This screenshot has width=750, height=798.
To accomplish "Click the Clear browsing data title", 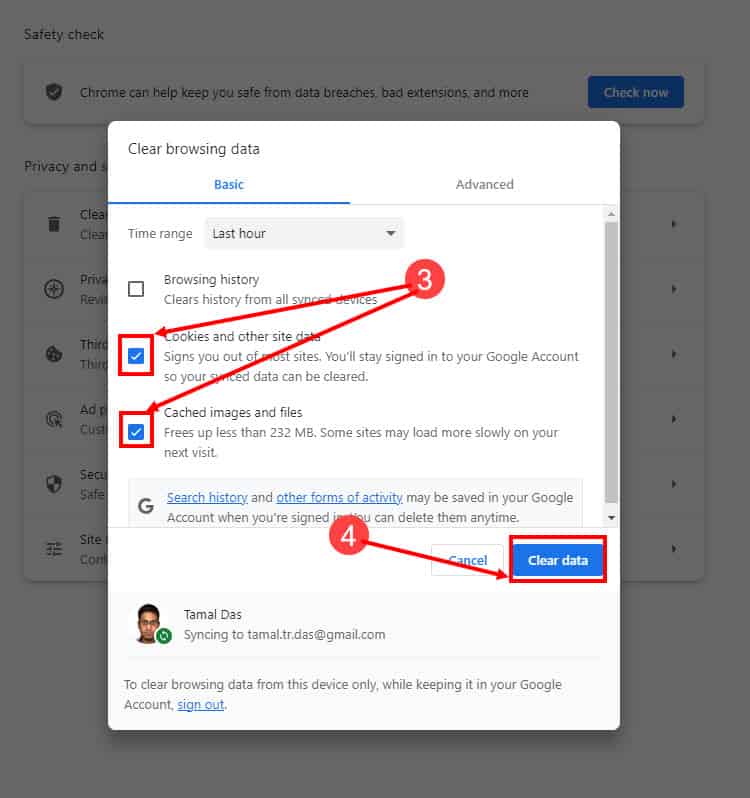I will (x=193, y=149).
